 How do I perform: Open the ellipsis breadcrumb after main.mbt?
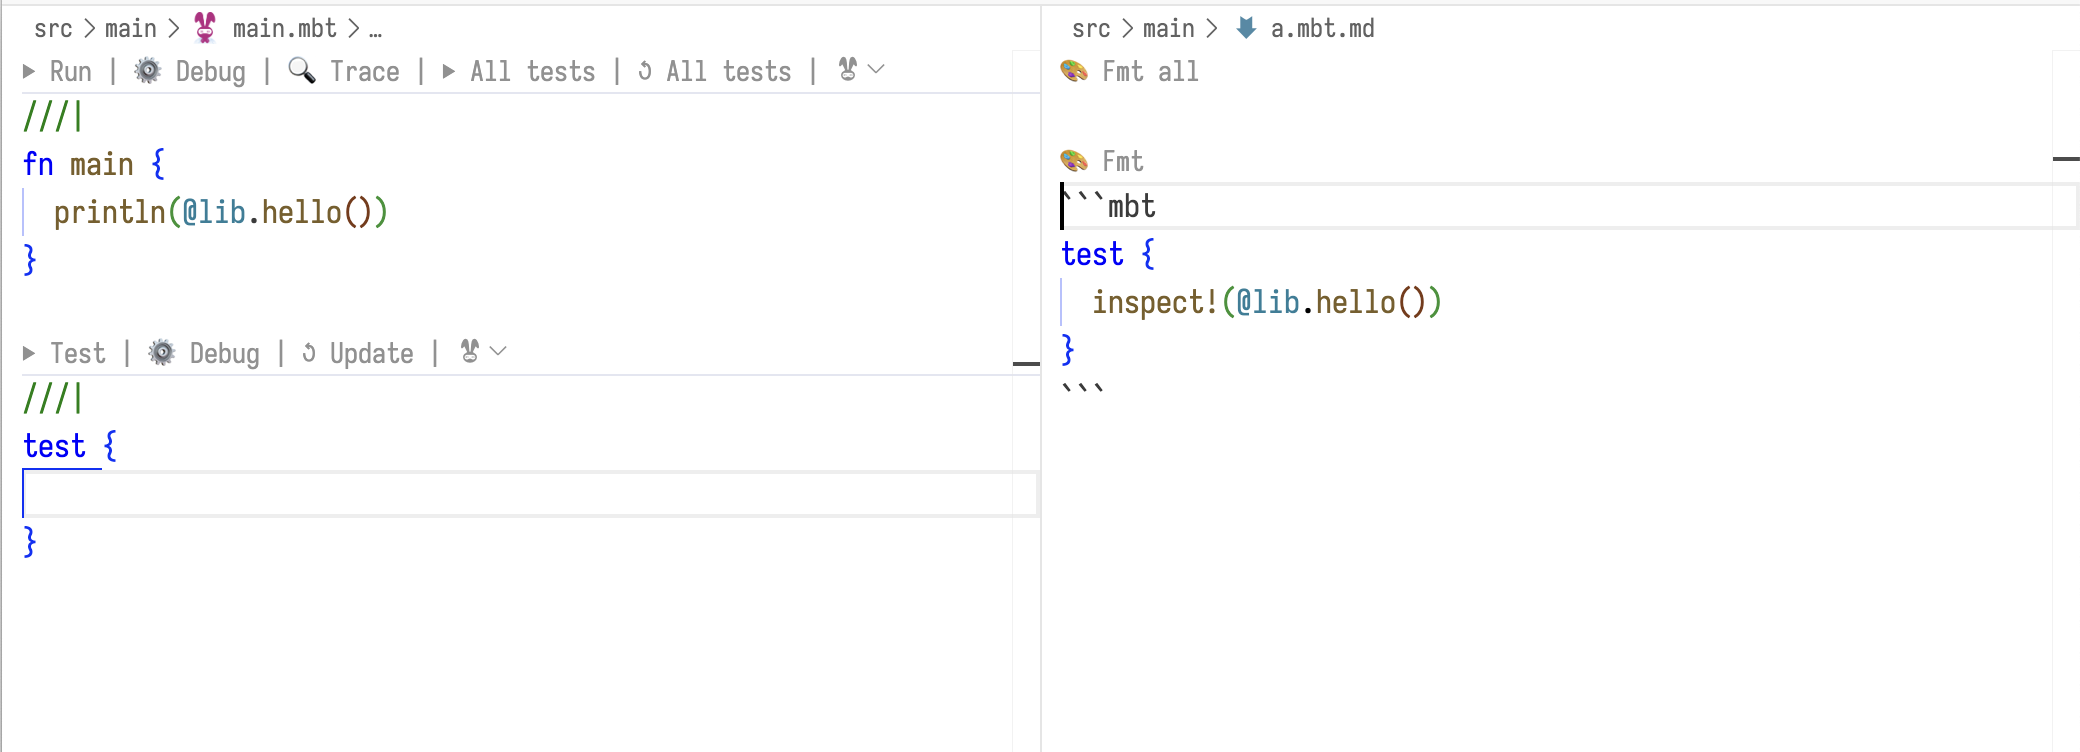click(x=375, y=29)
